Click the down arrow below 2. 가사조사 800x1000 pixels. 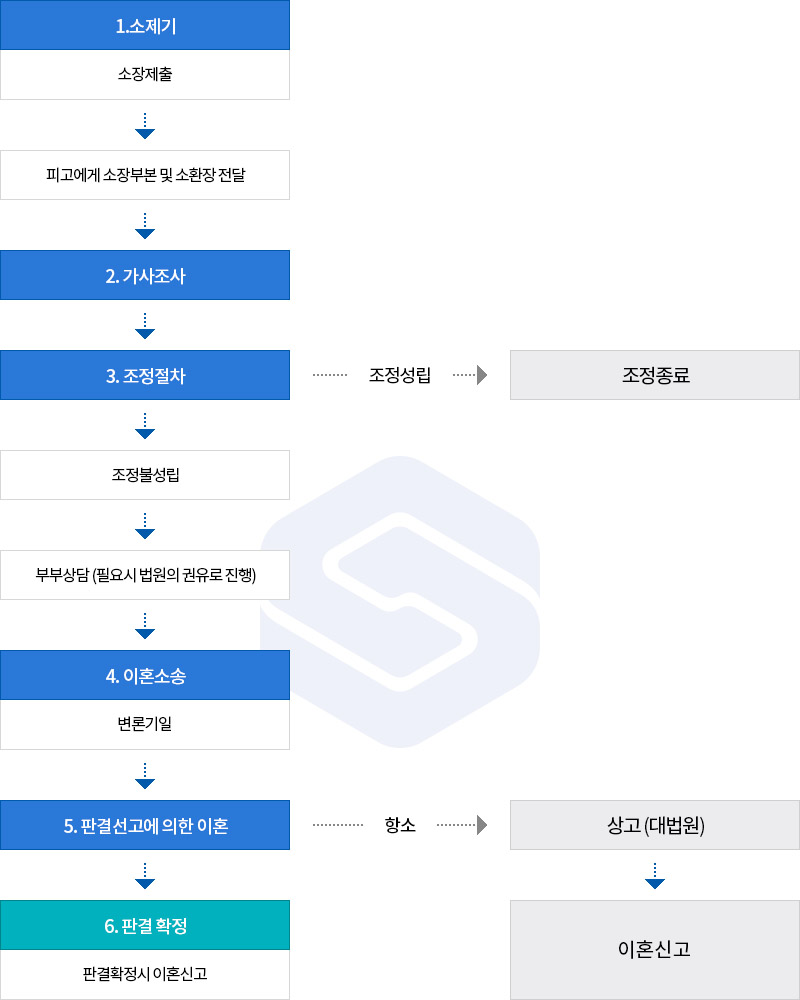click(145, 326)
